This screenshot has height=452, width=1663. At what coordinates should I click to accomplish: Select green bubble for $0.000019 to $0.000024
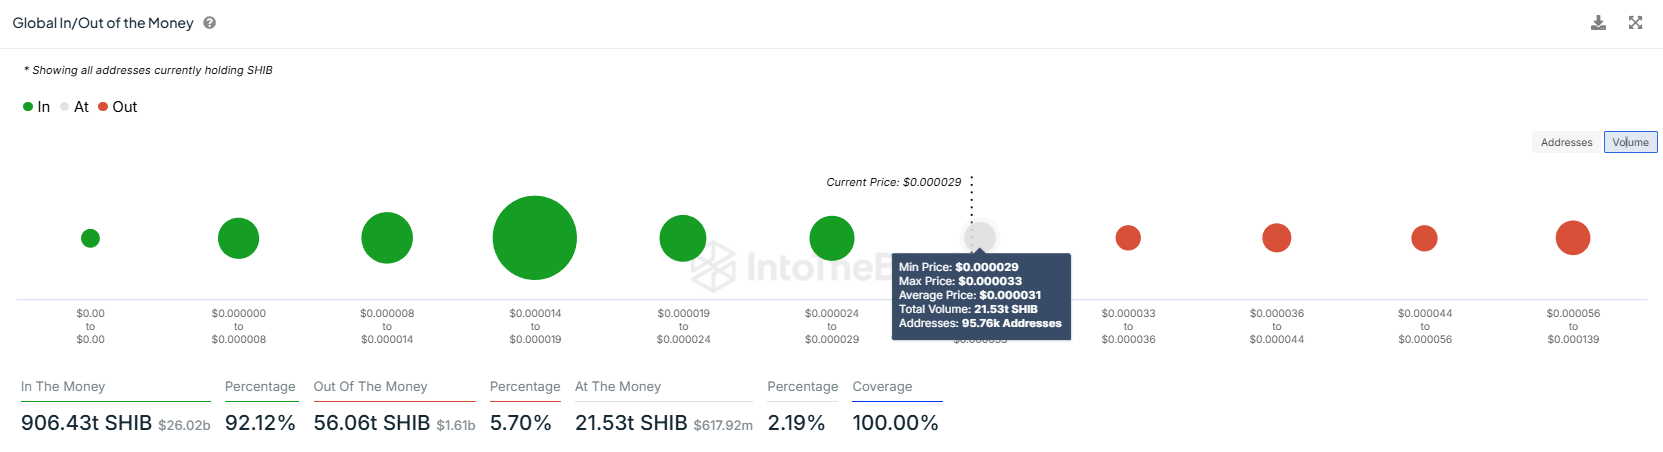683,238
